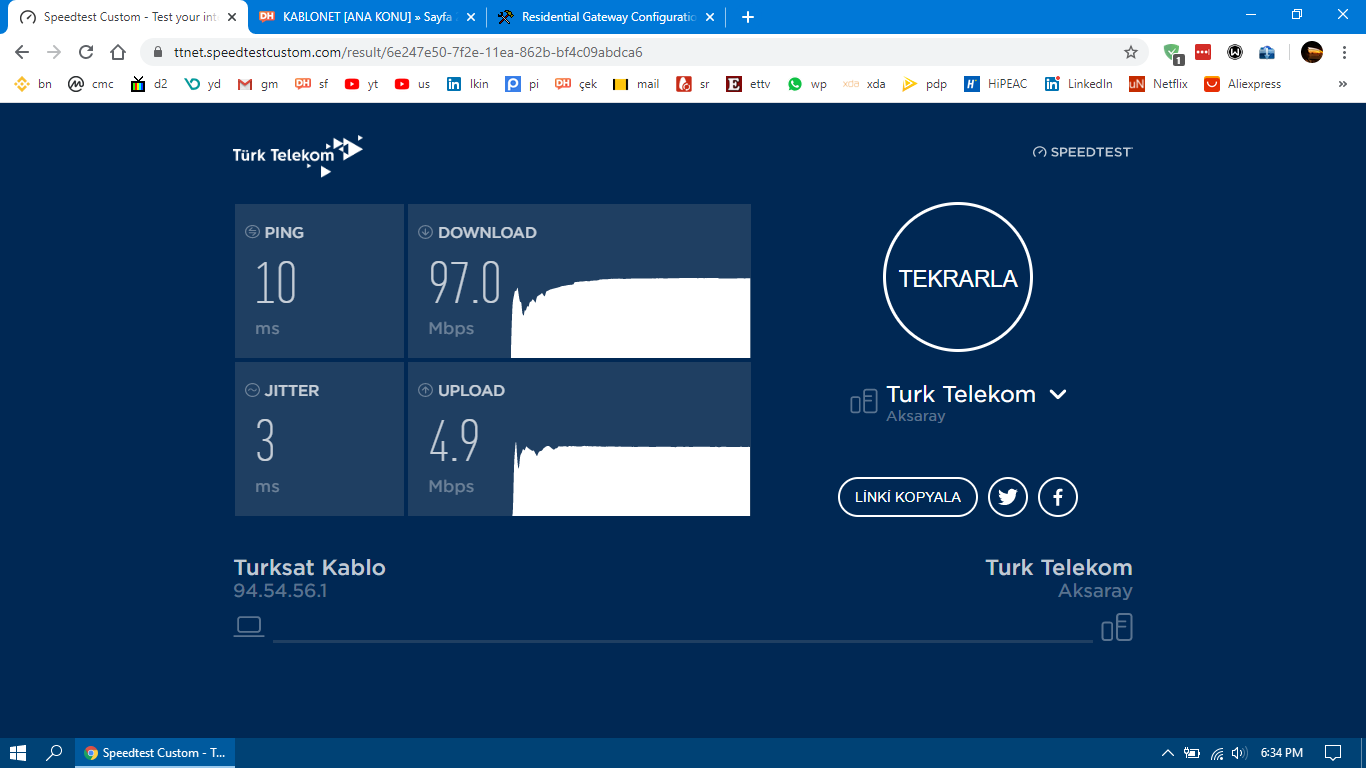The width and height of the screenshot is (1366, 768).
Task: Click the address bar URL field
Action: tap(645, 52)
